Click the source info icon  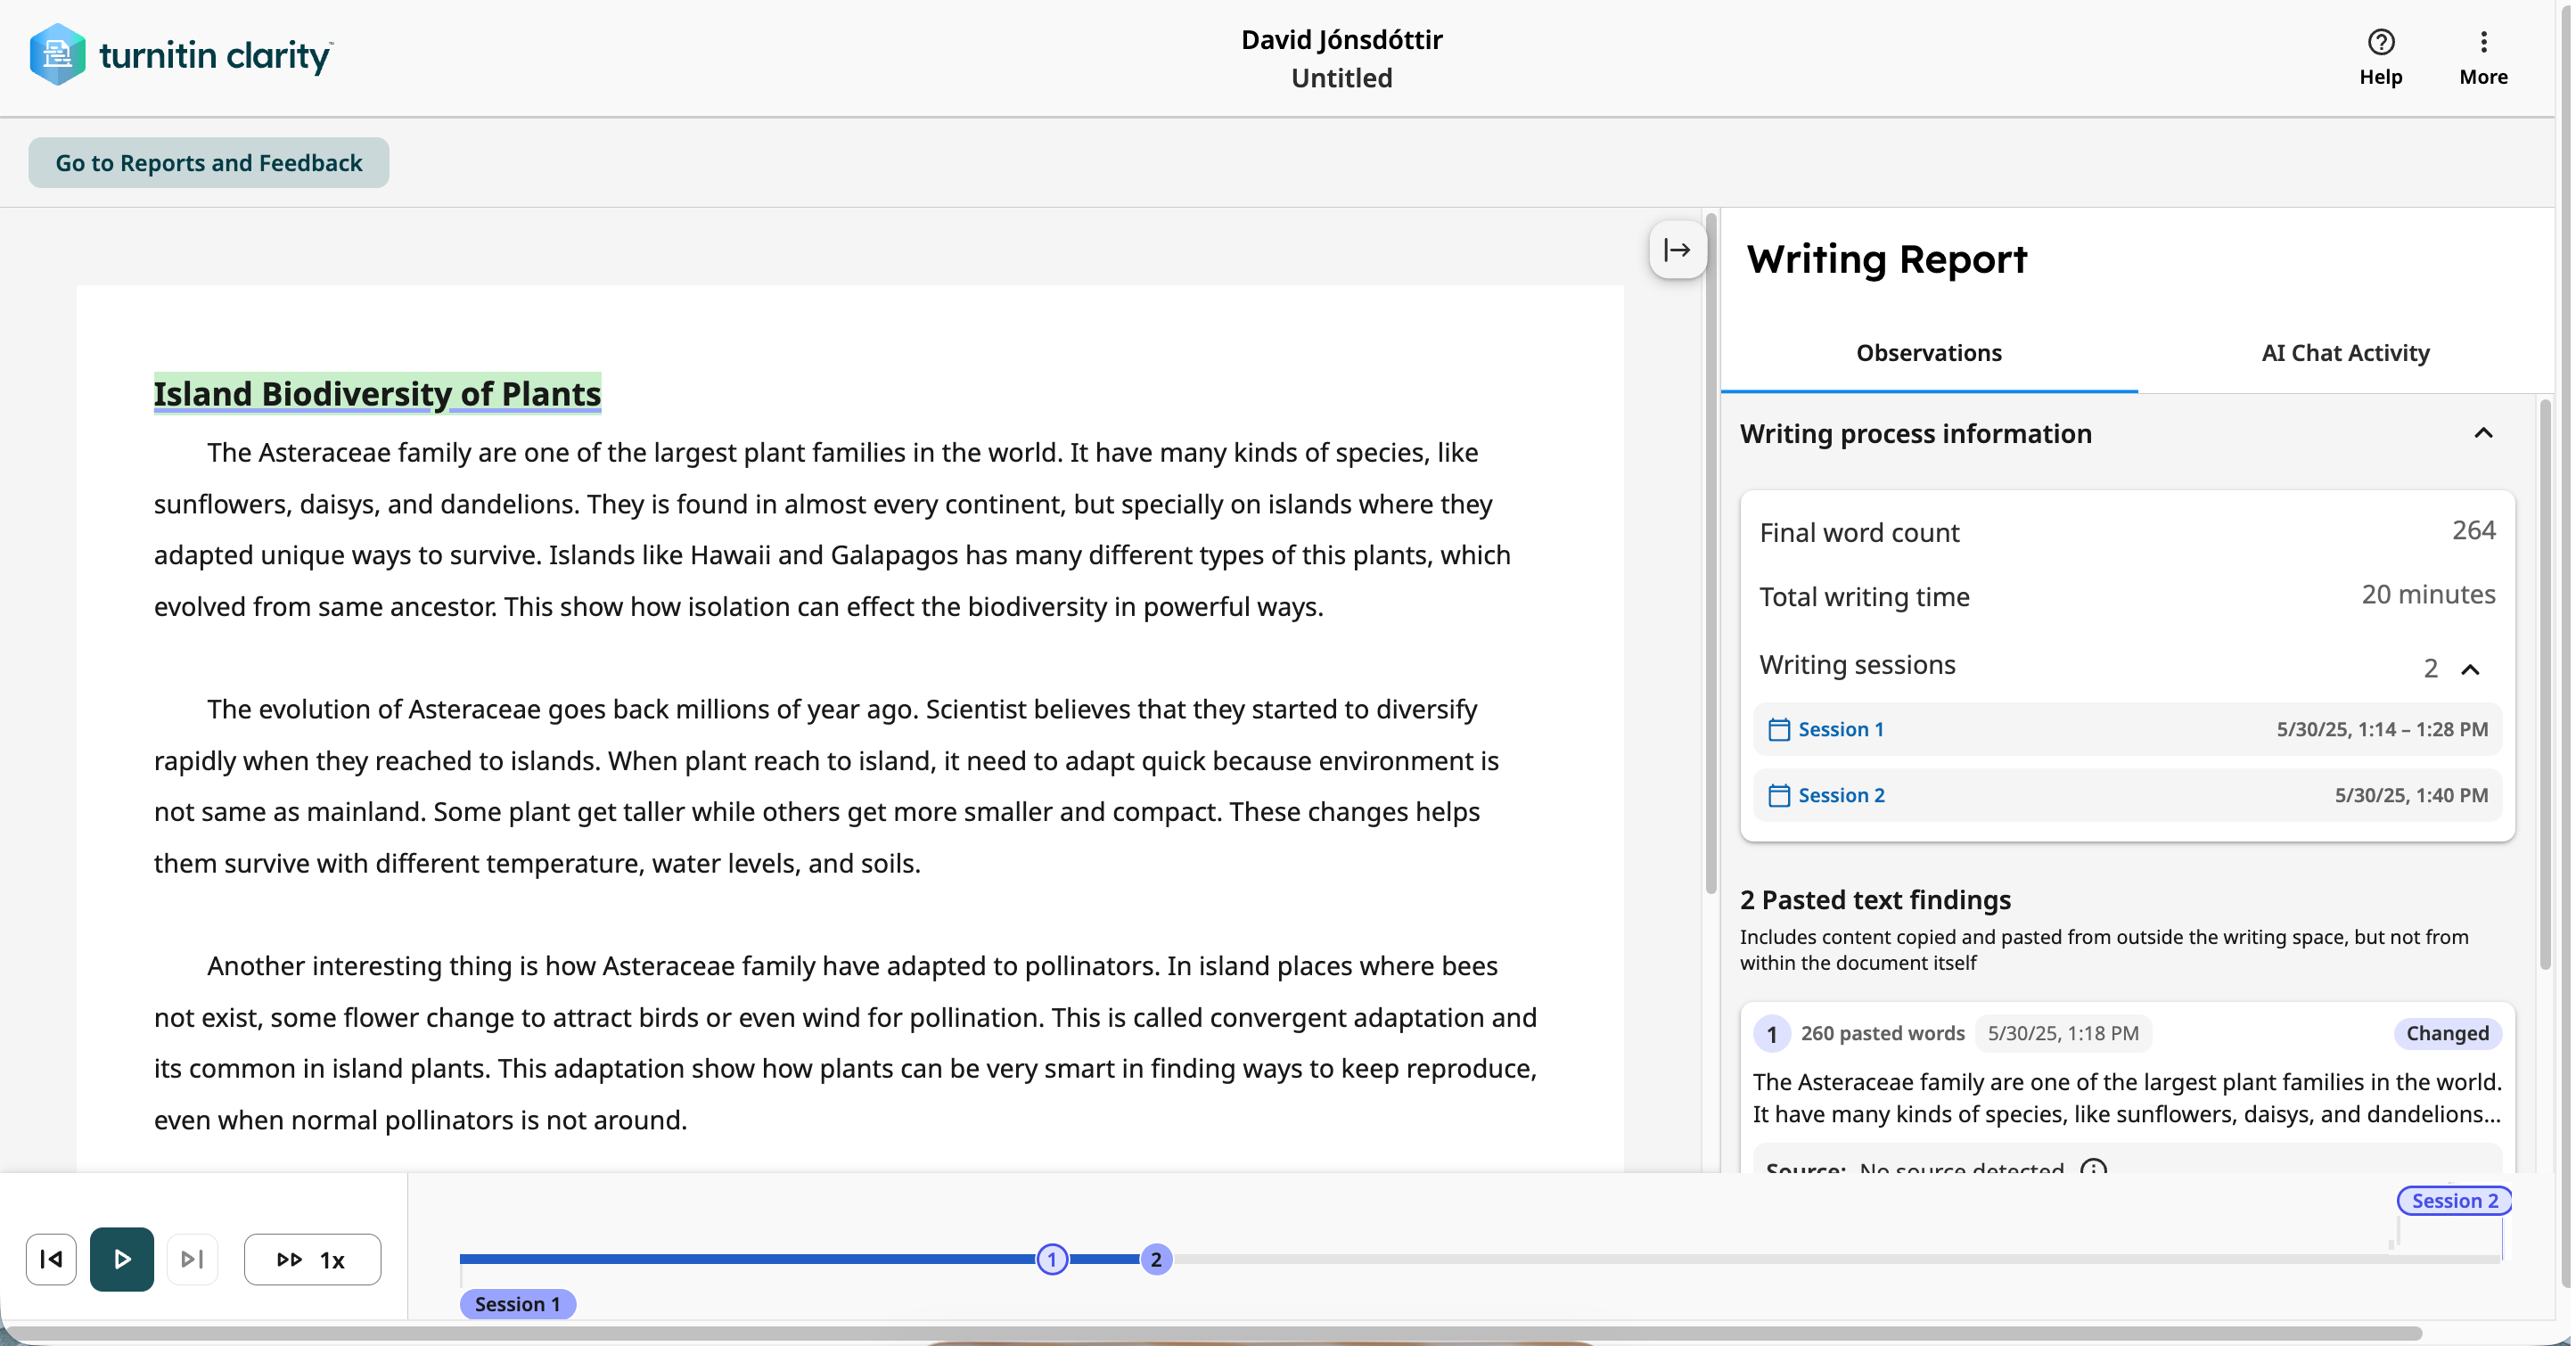click(2093, 1167)
